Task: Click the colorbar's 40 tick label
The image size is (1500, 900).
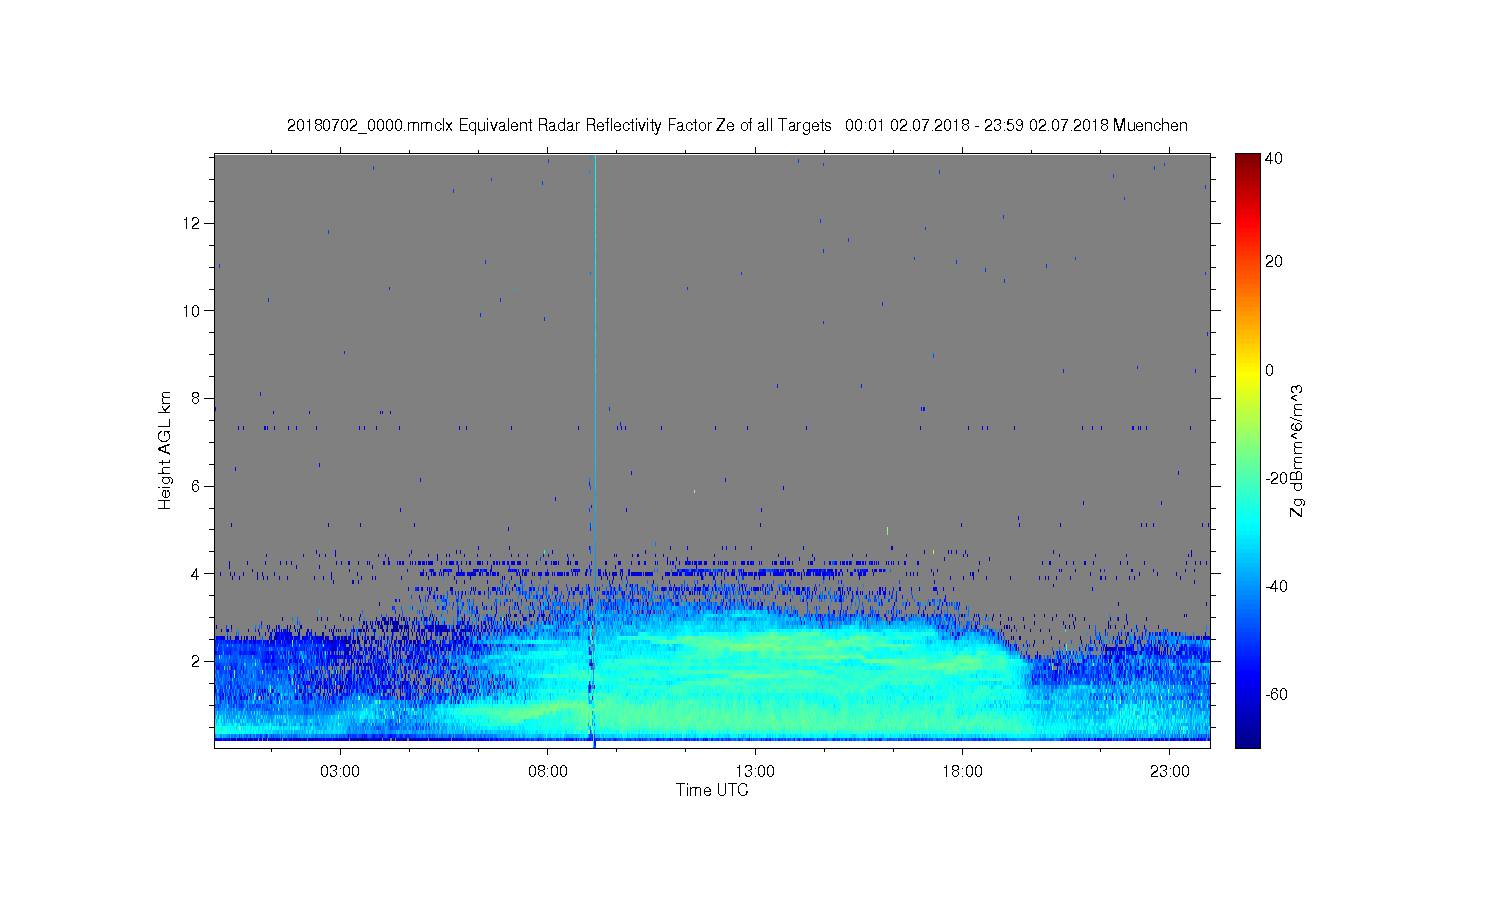Action: [x=1274, y=159]
